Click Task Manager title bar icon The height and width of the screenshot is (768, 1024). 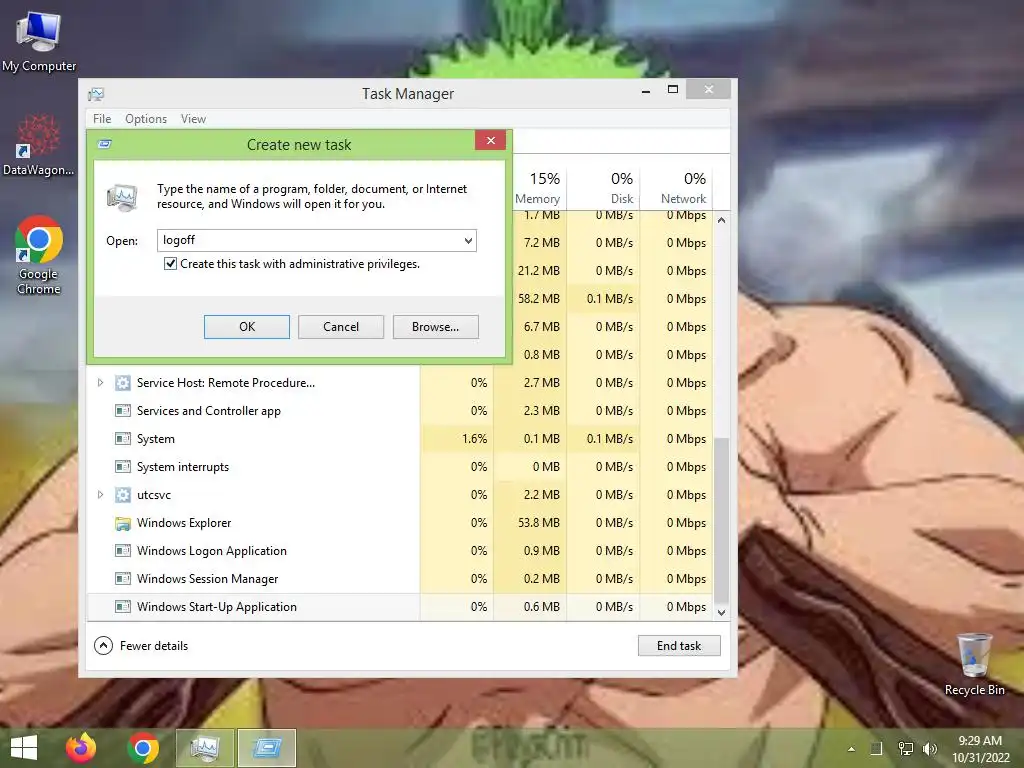[96, 94]
